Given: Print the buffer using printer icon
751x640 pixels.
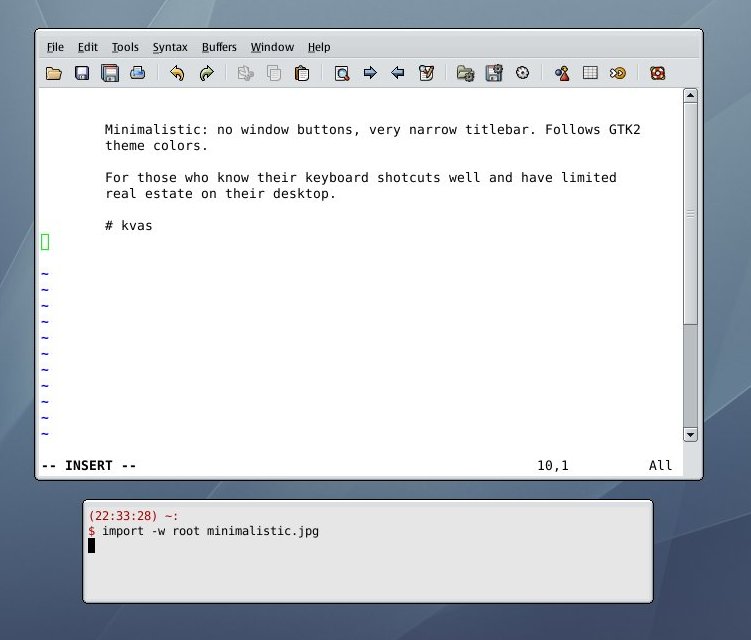Looking at the screenshot, I should pyautogui.click(x=137, y=73).
